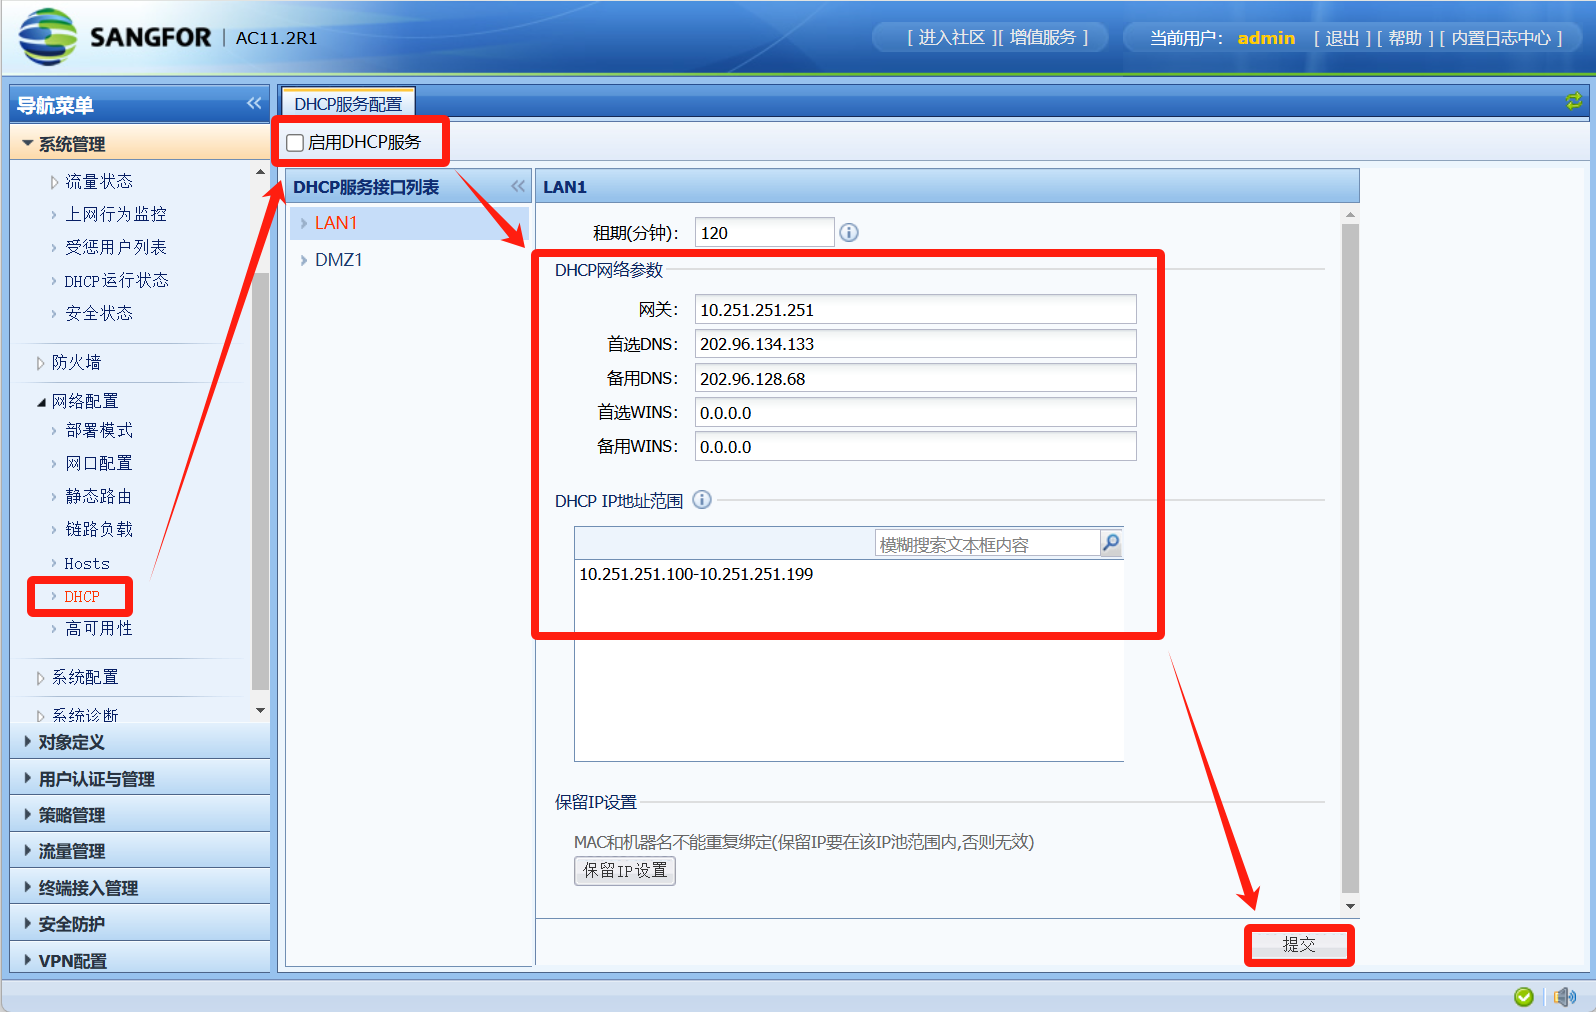Collapse the navigation menu panel
The height and width of the screenshot is (1012, 1596).
tap(254, 104)
